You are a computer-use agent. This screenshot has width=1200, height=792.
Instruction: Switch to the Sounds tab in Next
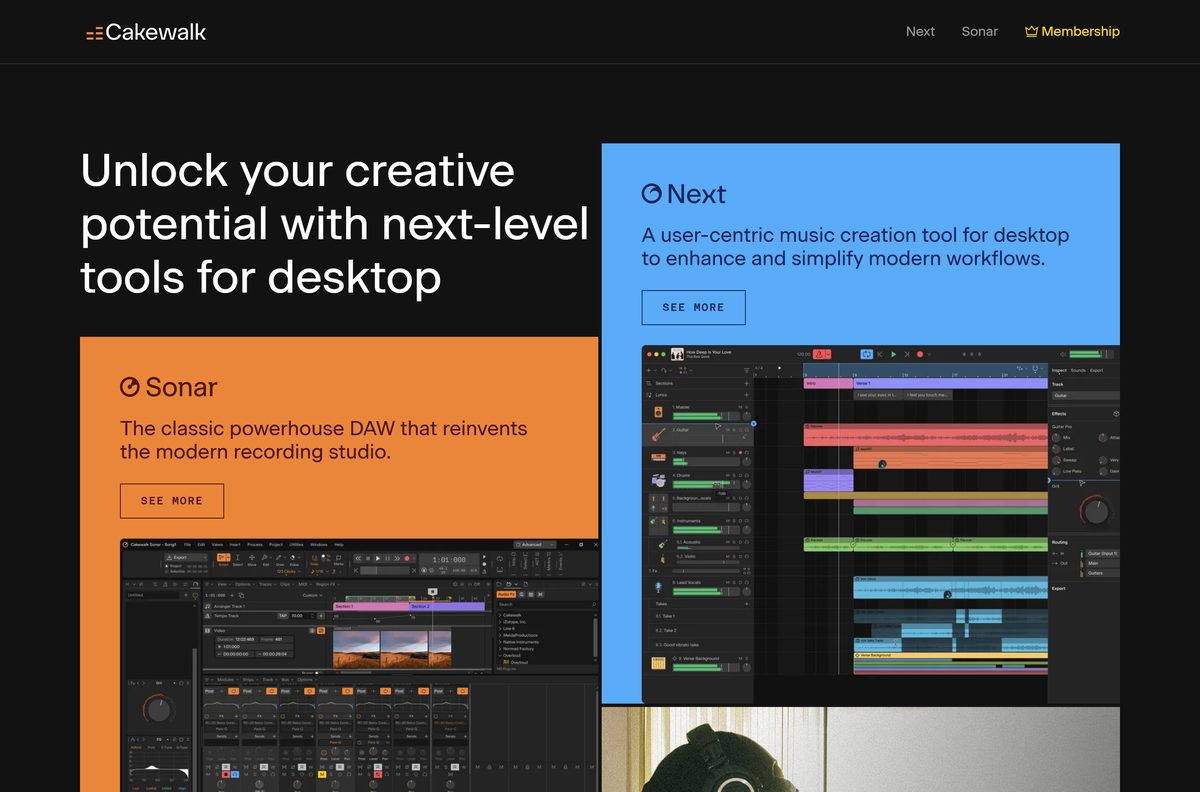(x=1078, y=370)
